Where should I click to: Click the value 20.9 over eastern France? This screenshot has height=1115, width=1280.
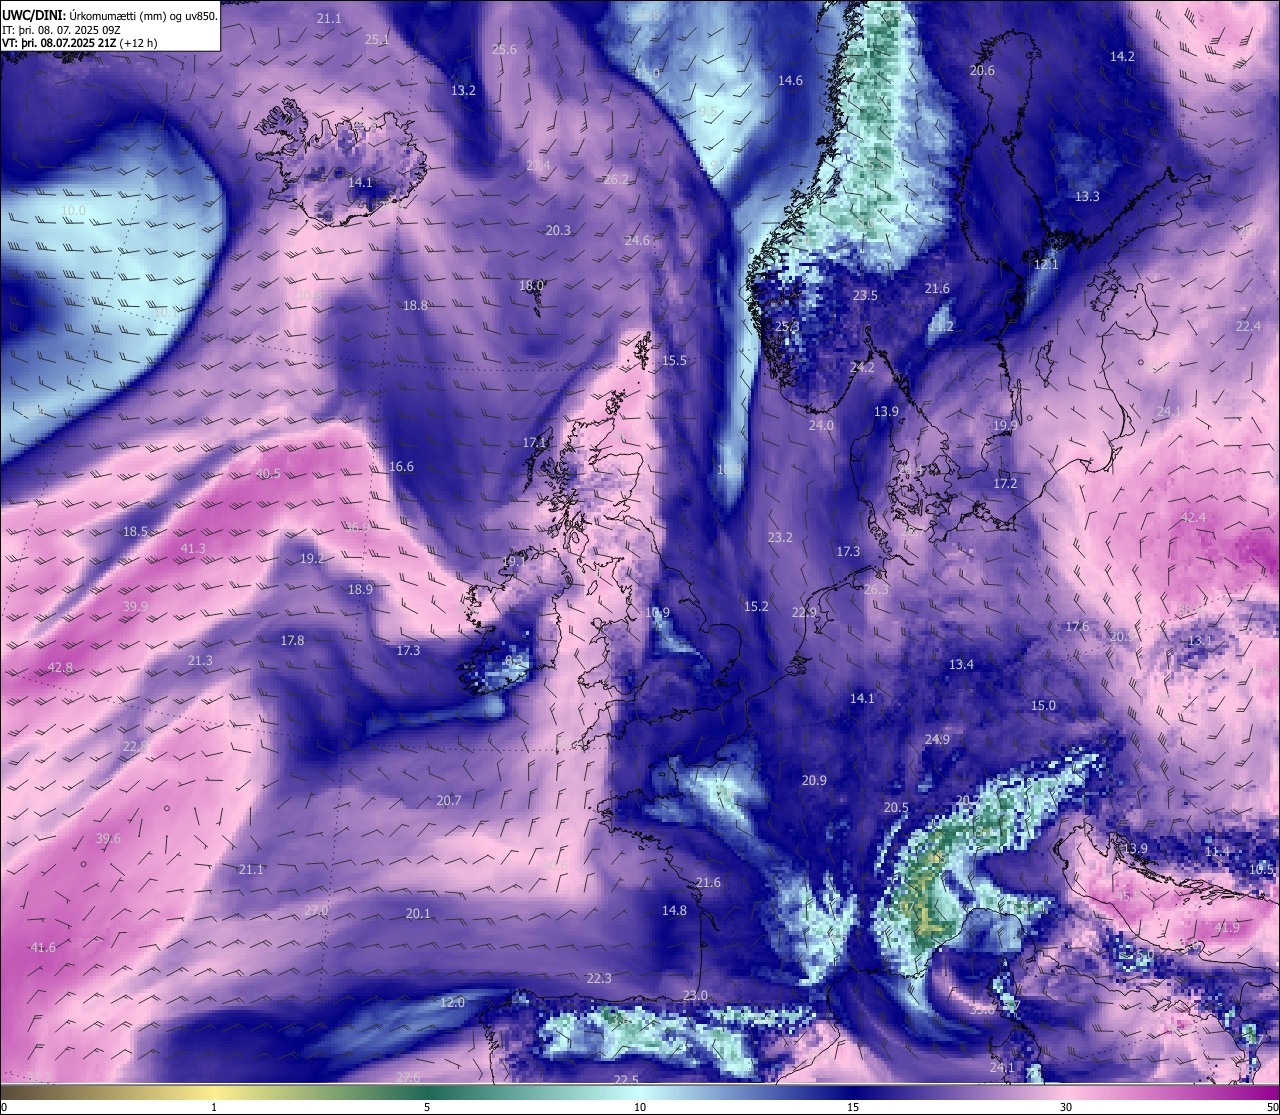pos(814,780)
